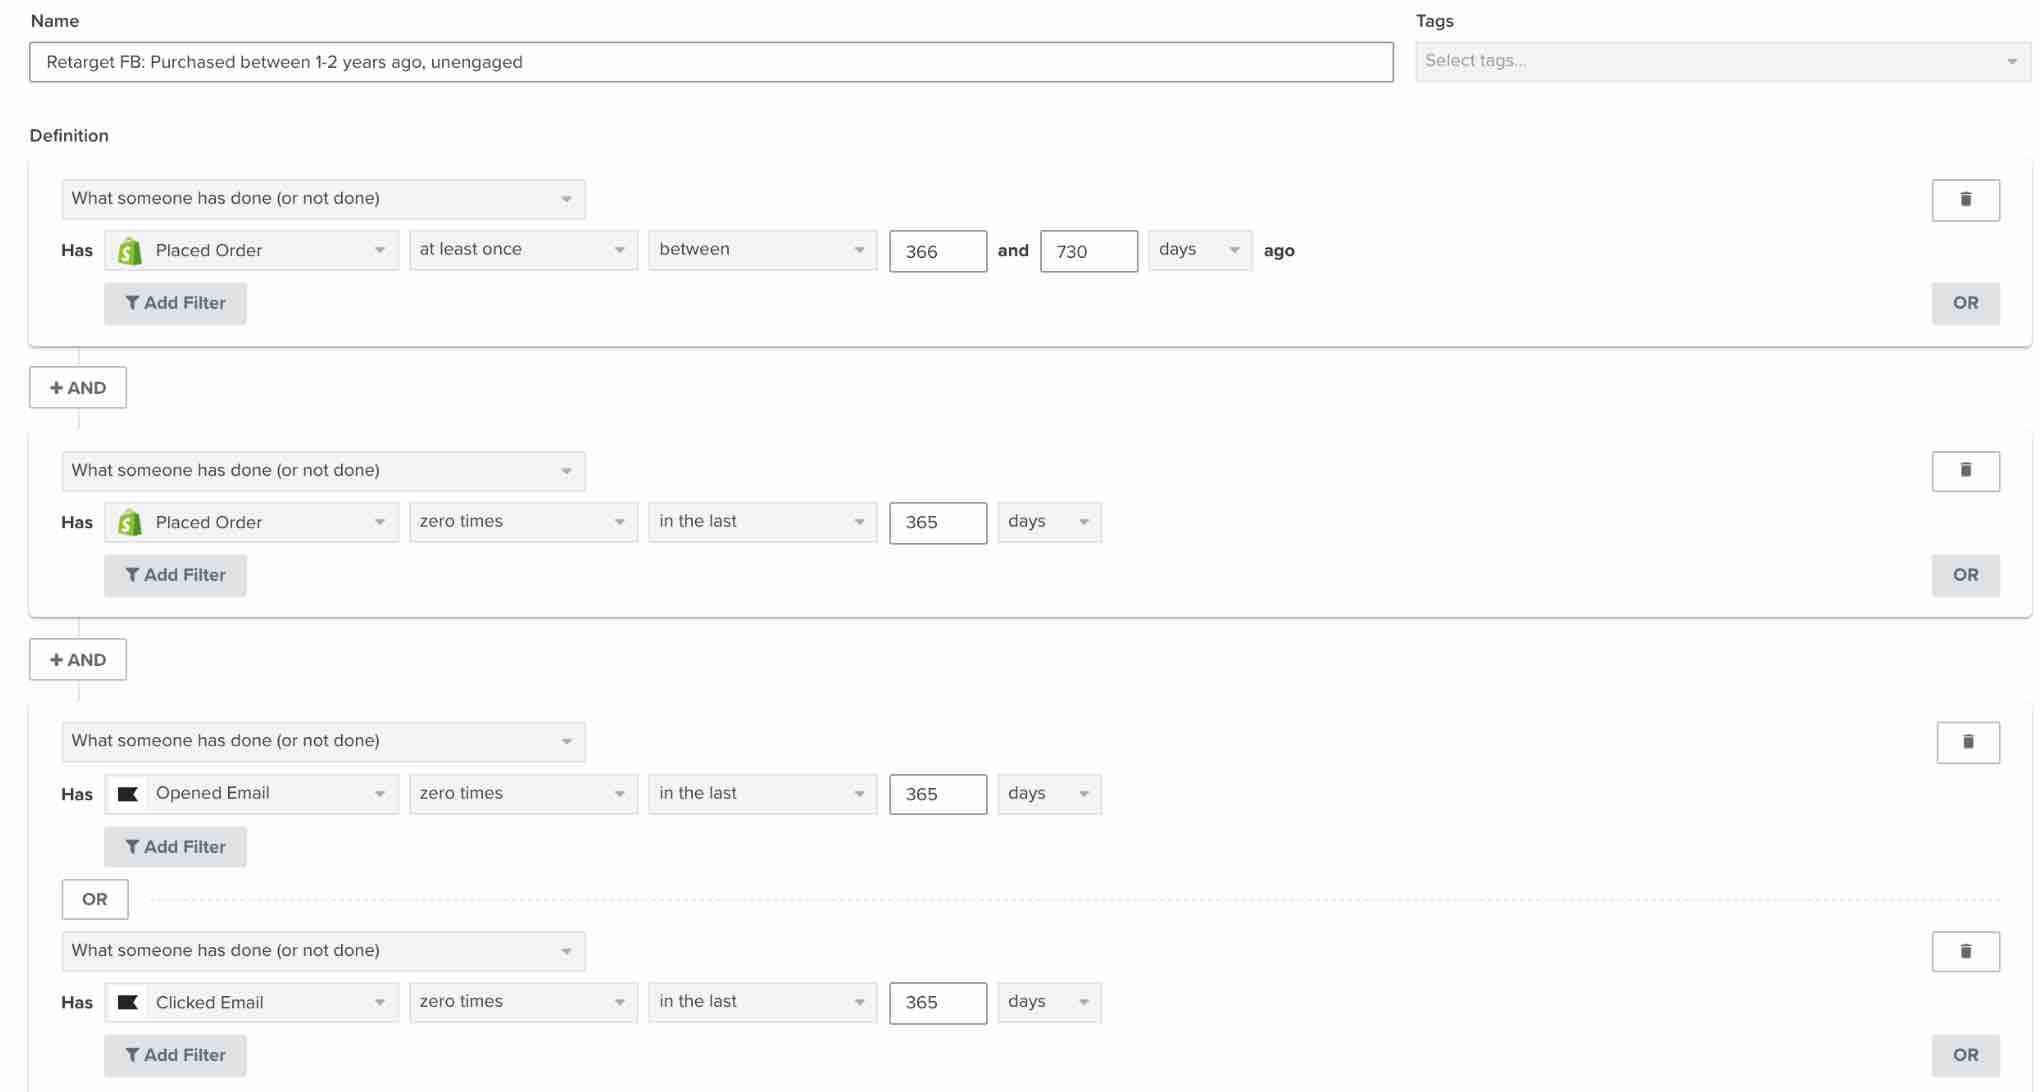Viewport: 2040px width, 1092px height.
Task: Click the OR button between email conditions
Action: coord(93,898)
